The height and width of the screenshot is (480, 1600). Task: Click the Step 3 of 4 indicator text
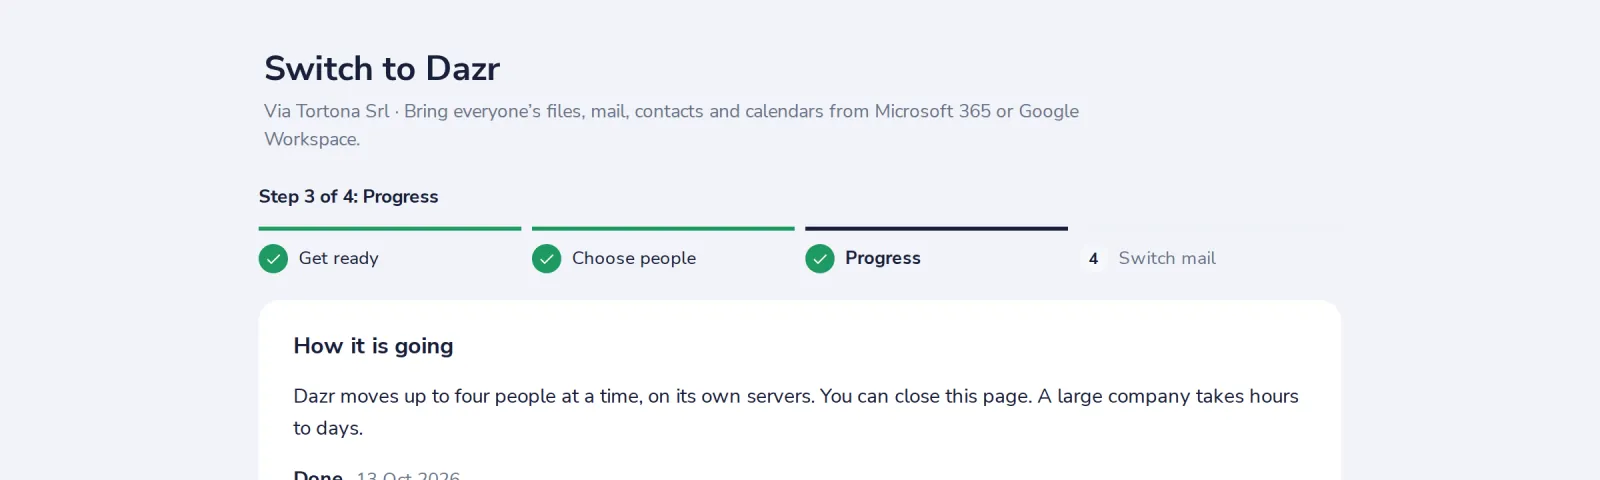click(349, 197)
